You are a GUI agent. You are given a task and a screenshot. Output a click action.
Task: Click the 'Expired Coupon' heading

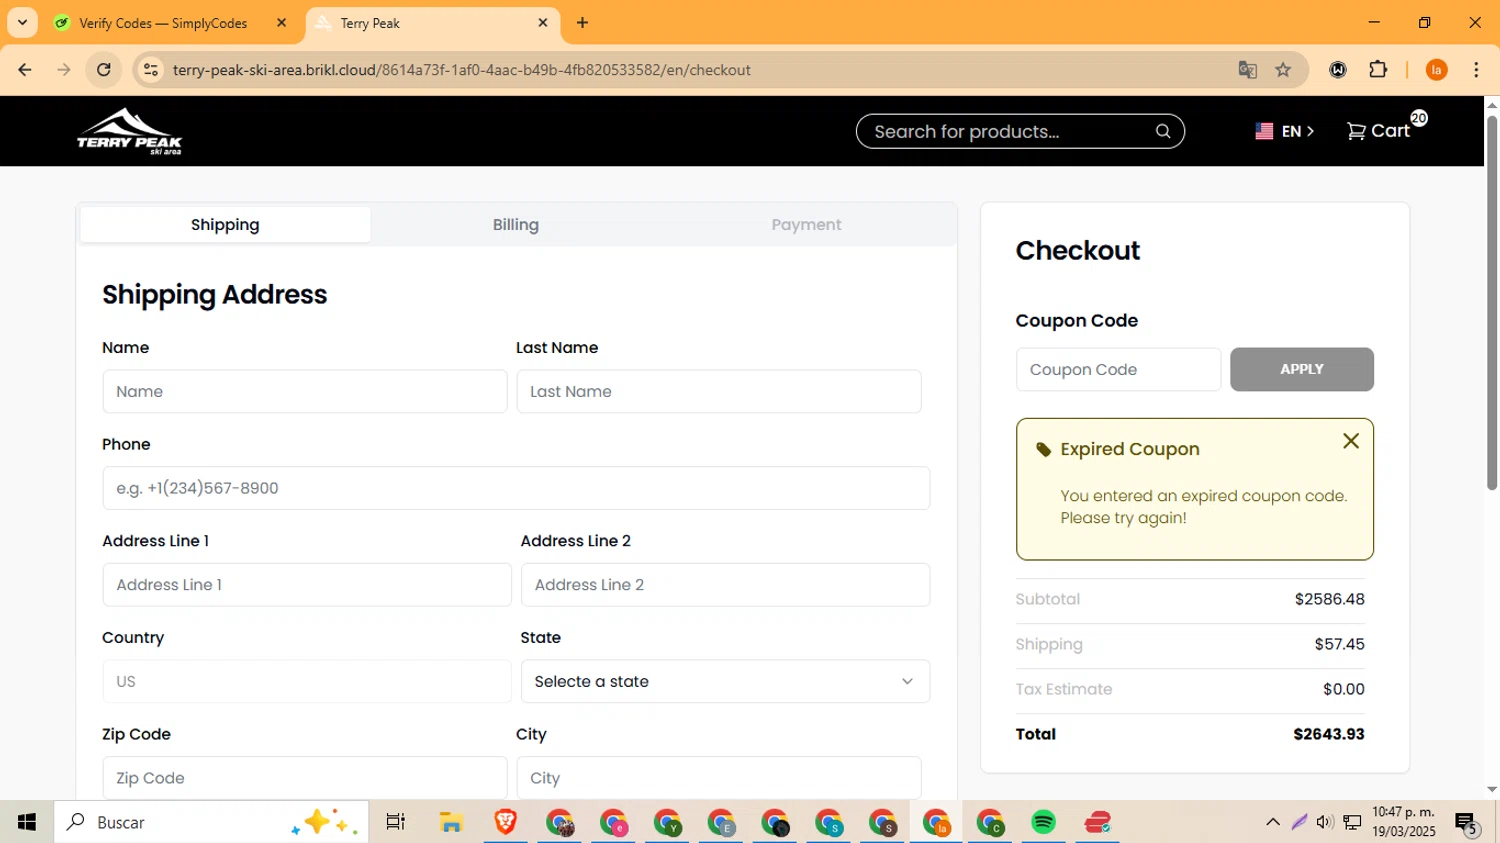coord(1130,449)
